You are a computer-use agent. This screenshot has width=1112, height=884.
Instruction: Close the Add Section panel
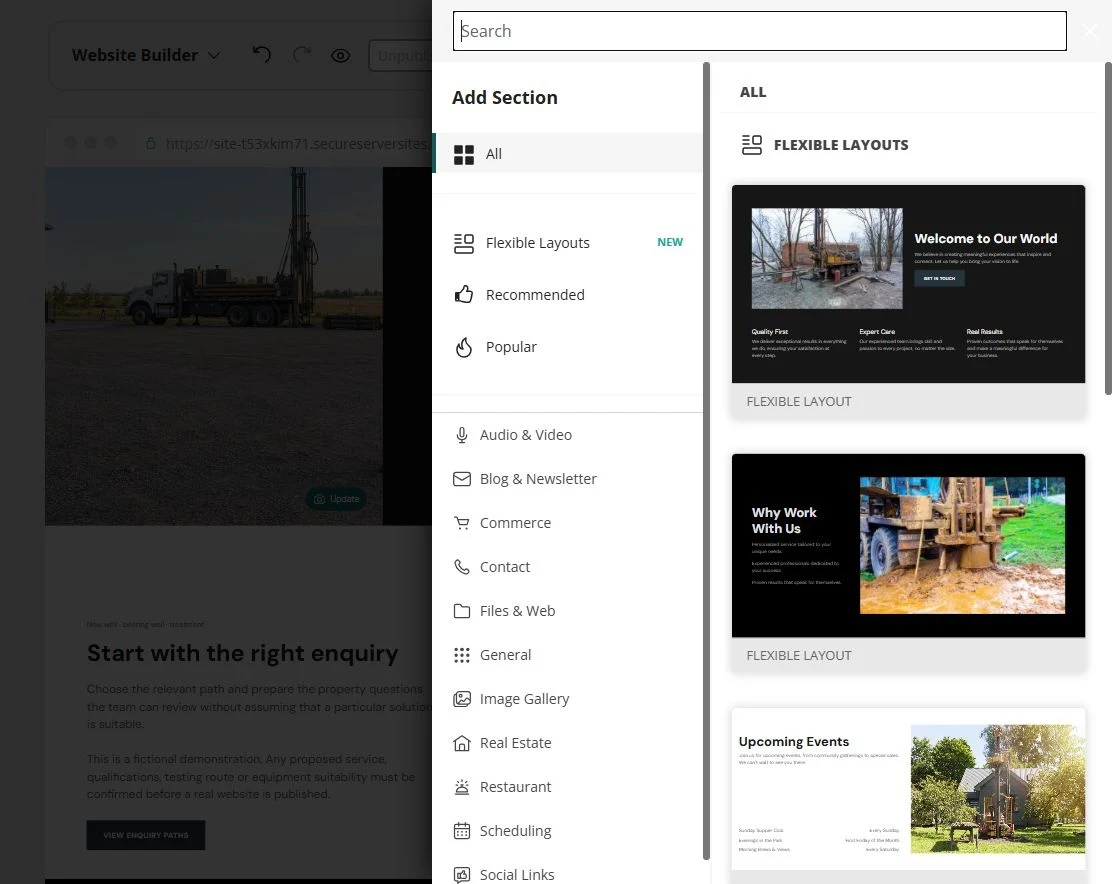coord(1090,31)
